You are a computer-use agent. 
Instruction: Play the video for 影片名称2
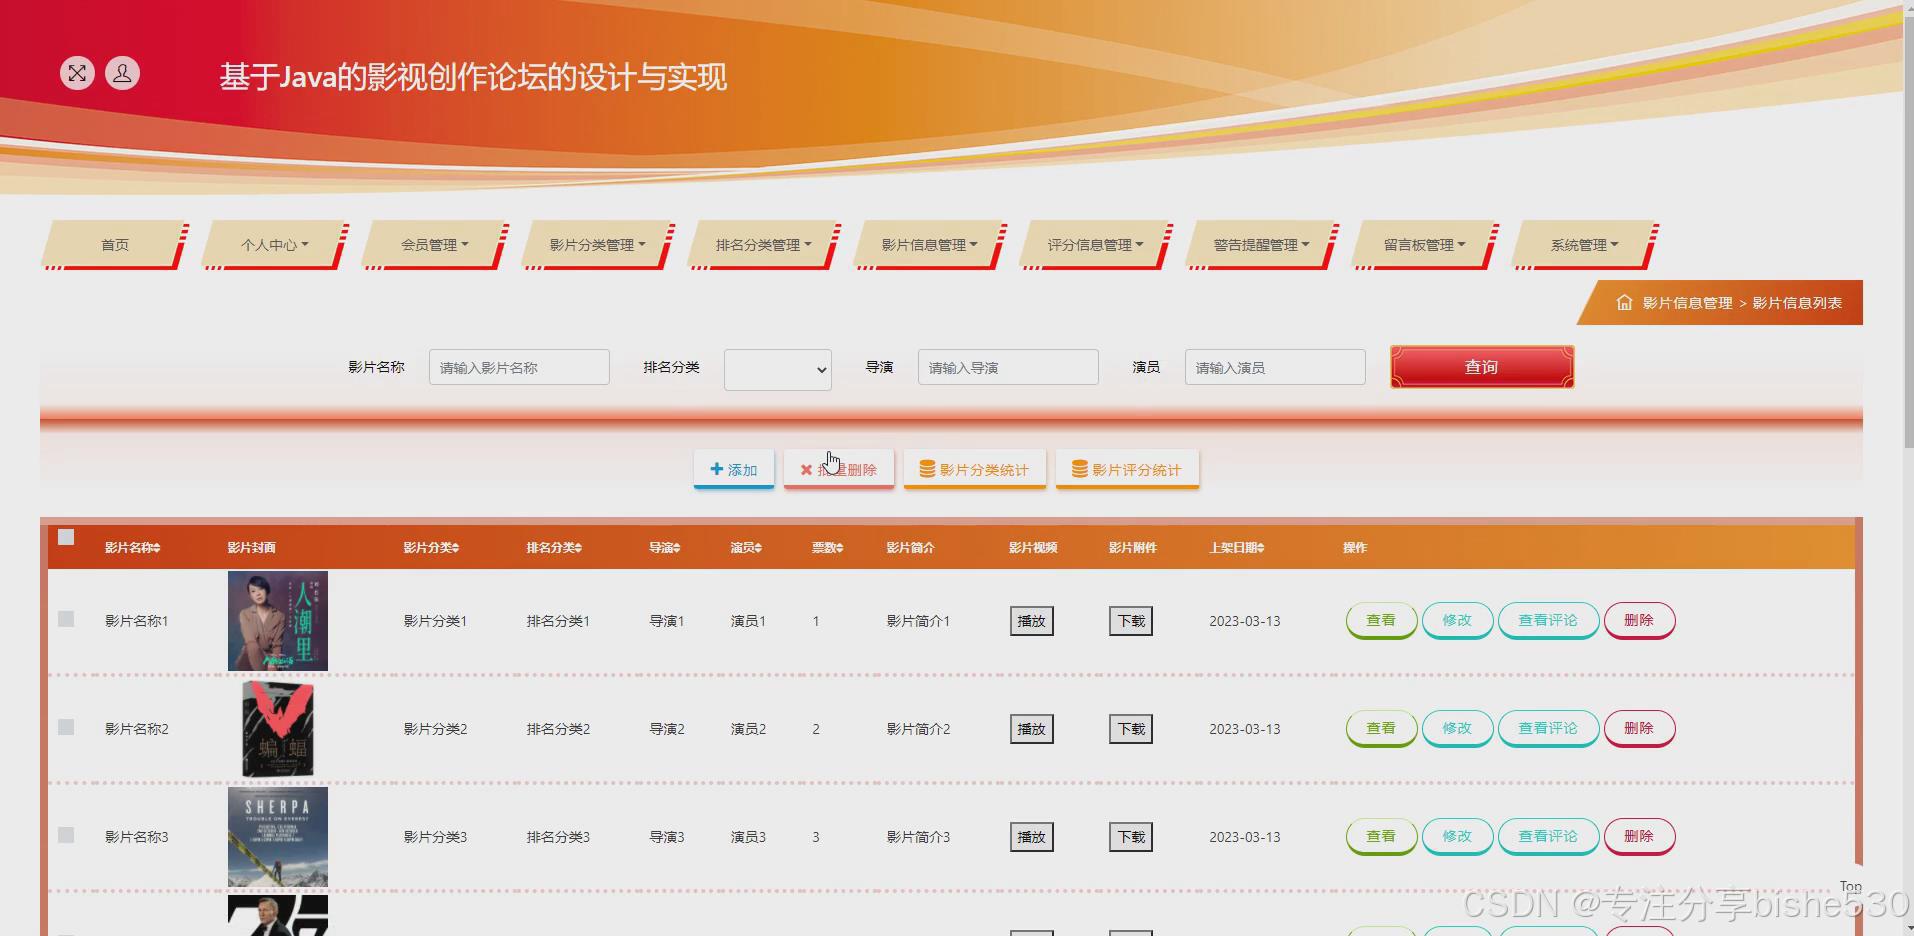pyautogui.click(x=1031, y=729)
